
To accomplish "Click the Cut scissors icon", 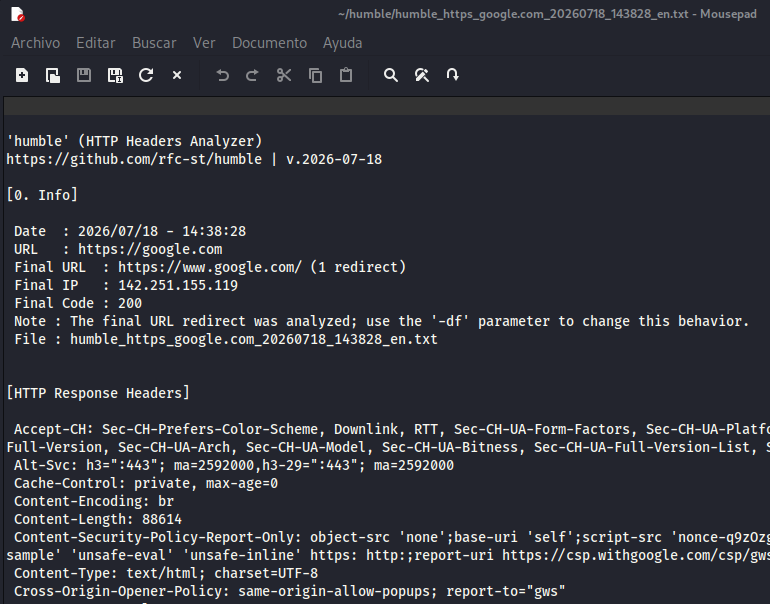I will (x=284, y=75).
